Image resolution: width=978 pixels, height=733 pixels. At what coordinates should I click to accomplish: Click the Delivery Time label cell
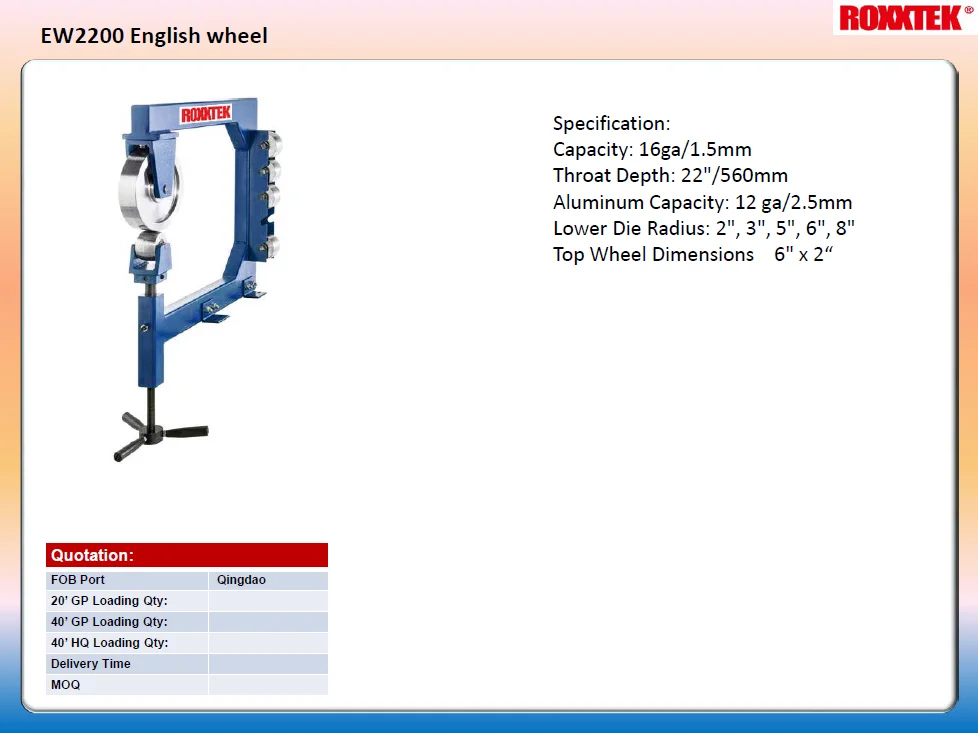127,664
